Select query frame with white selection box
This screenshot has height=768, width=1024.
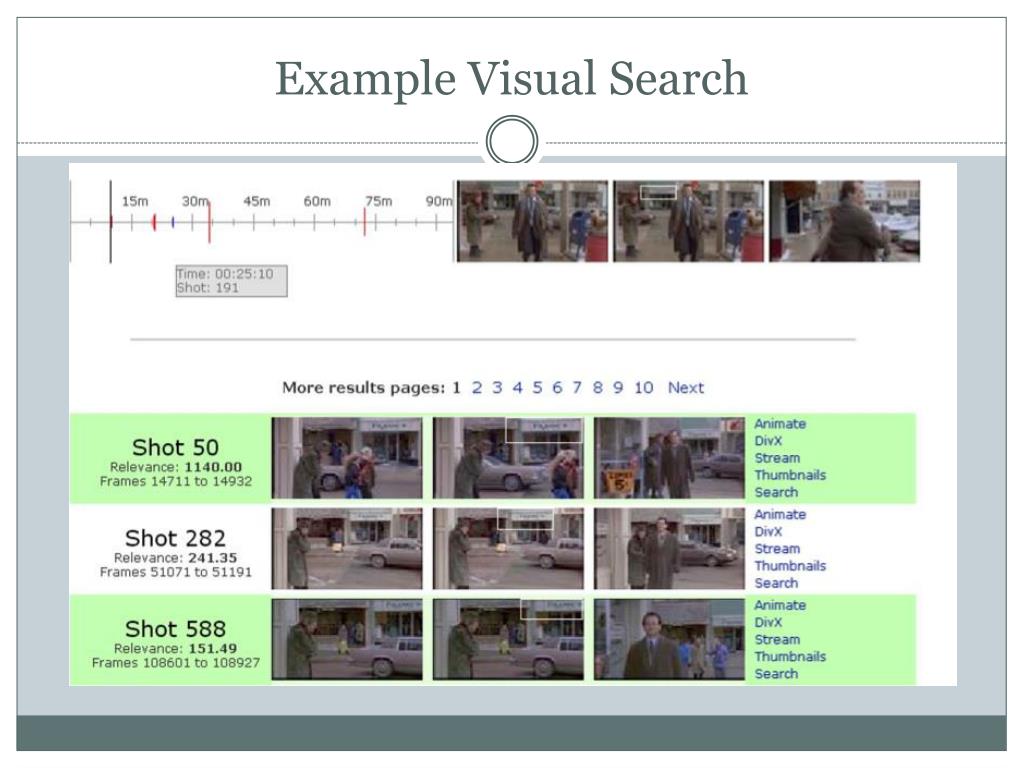688,221
